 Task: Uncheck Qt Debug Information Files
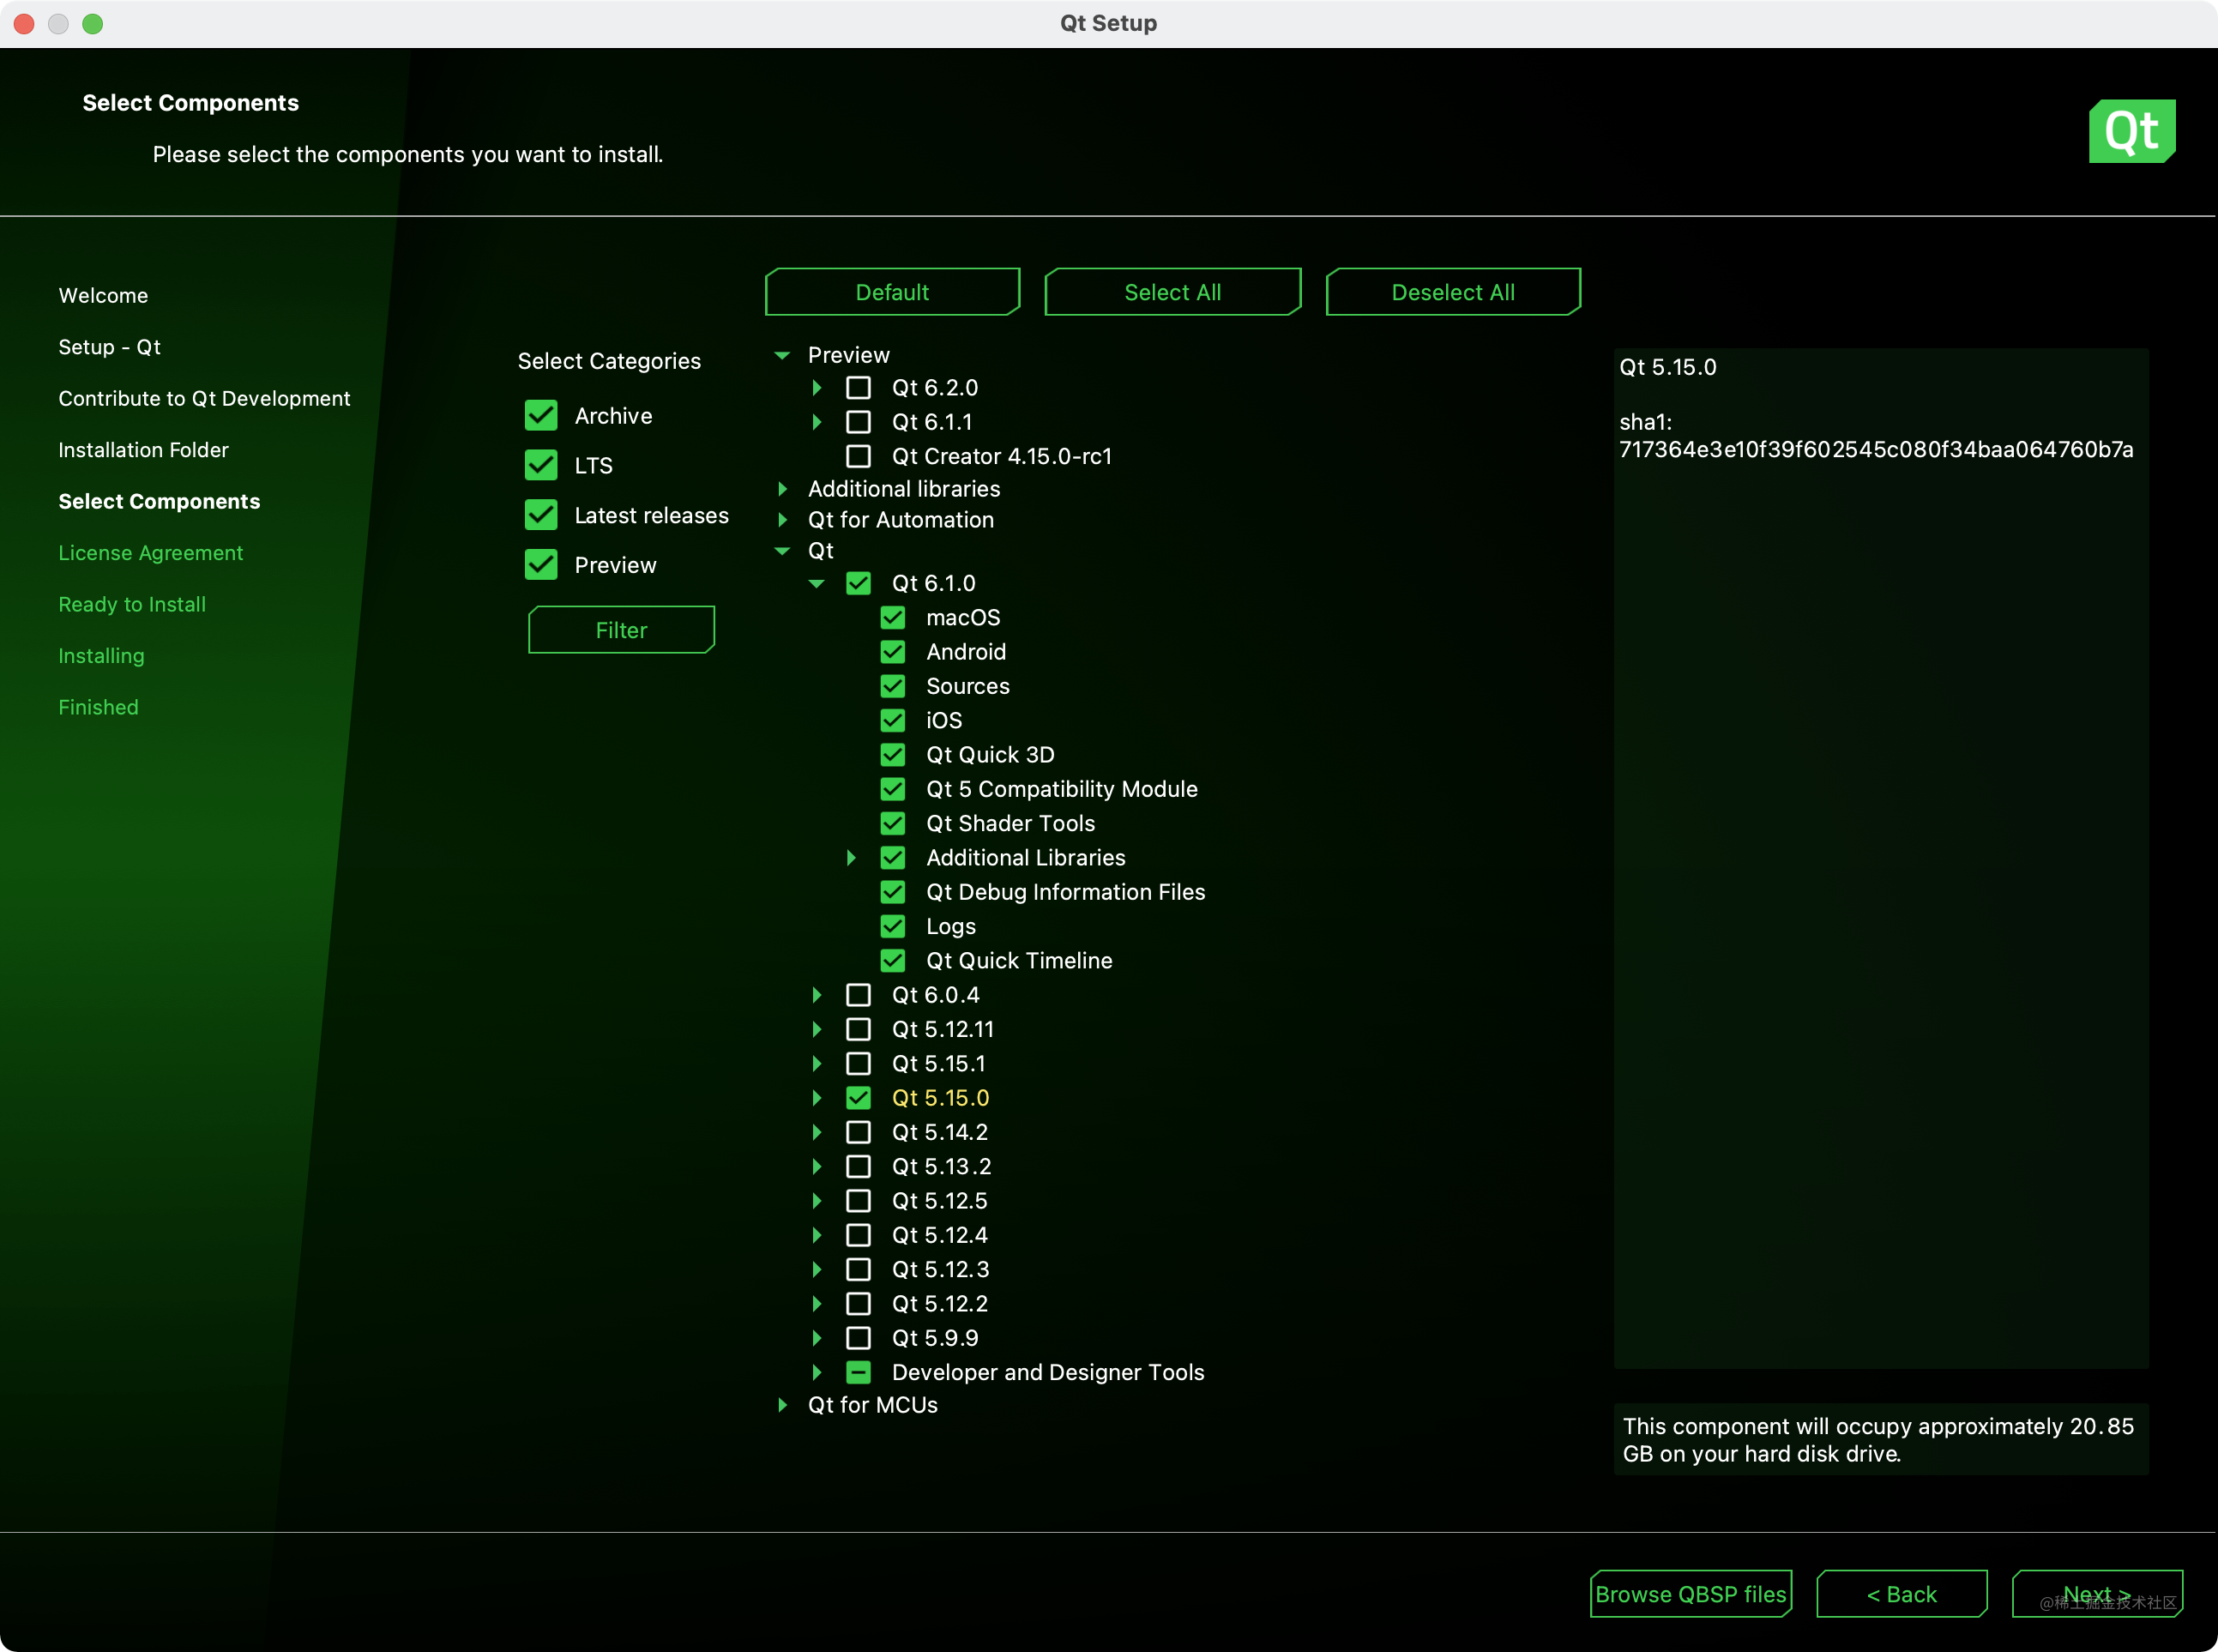[893, 892]
